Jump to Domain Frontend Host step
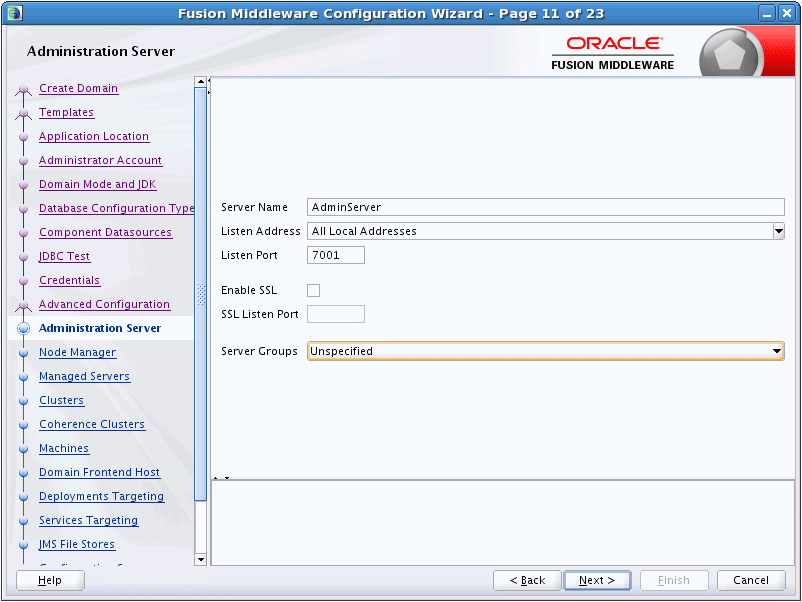Viewport: 802px width, 602px height. 99,473
